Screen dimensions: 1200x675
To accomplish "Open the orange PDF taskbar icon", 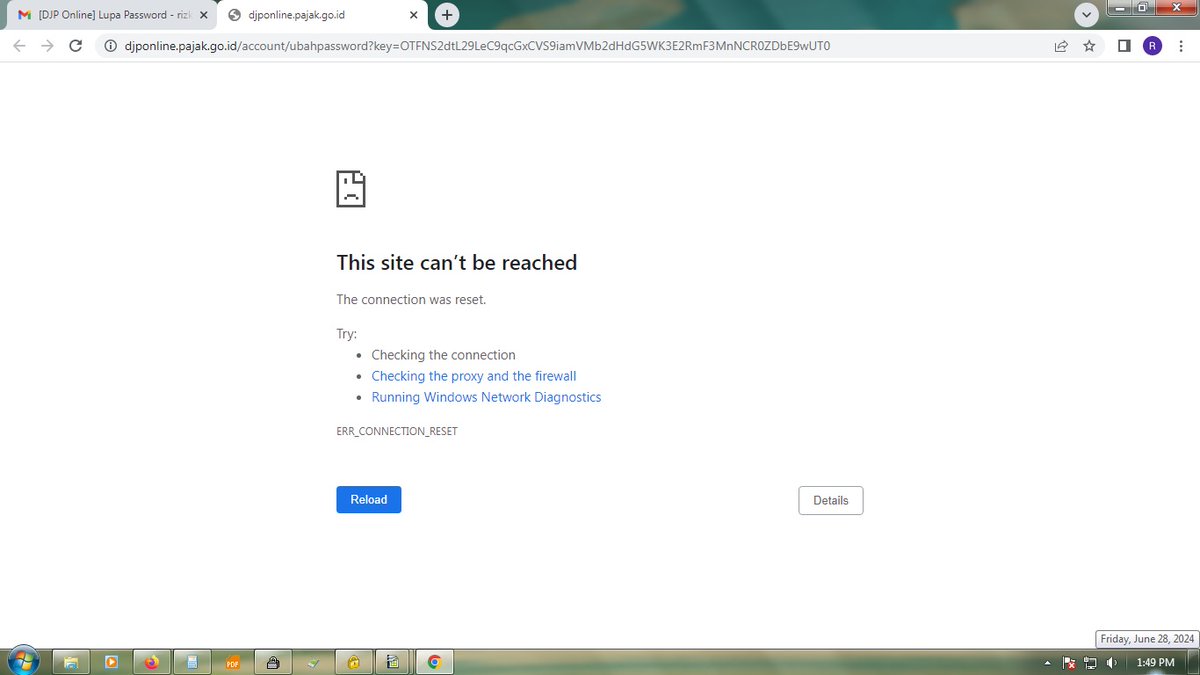I will tap(232, 662).
